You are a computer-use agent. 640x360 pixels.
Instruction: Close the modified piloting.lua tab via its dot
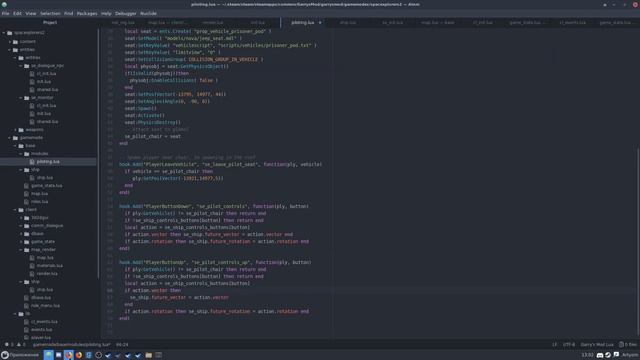pyautogui.click(x=320, y=22)
